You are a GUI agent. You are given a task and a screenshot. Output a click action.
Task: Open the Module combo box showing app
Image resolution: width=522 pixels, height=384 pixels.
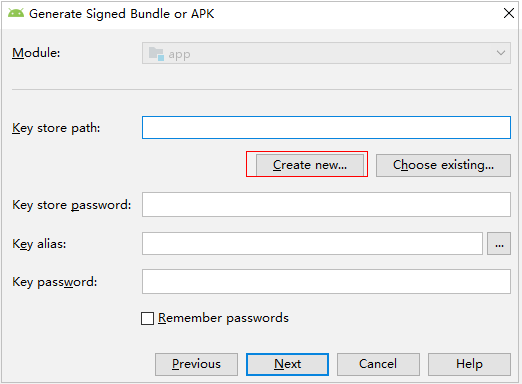click(326, 53)
